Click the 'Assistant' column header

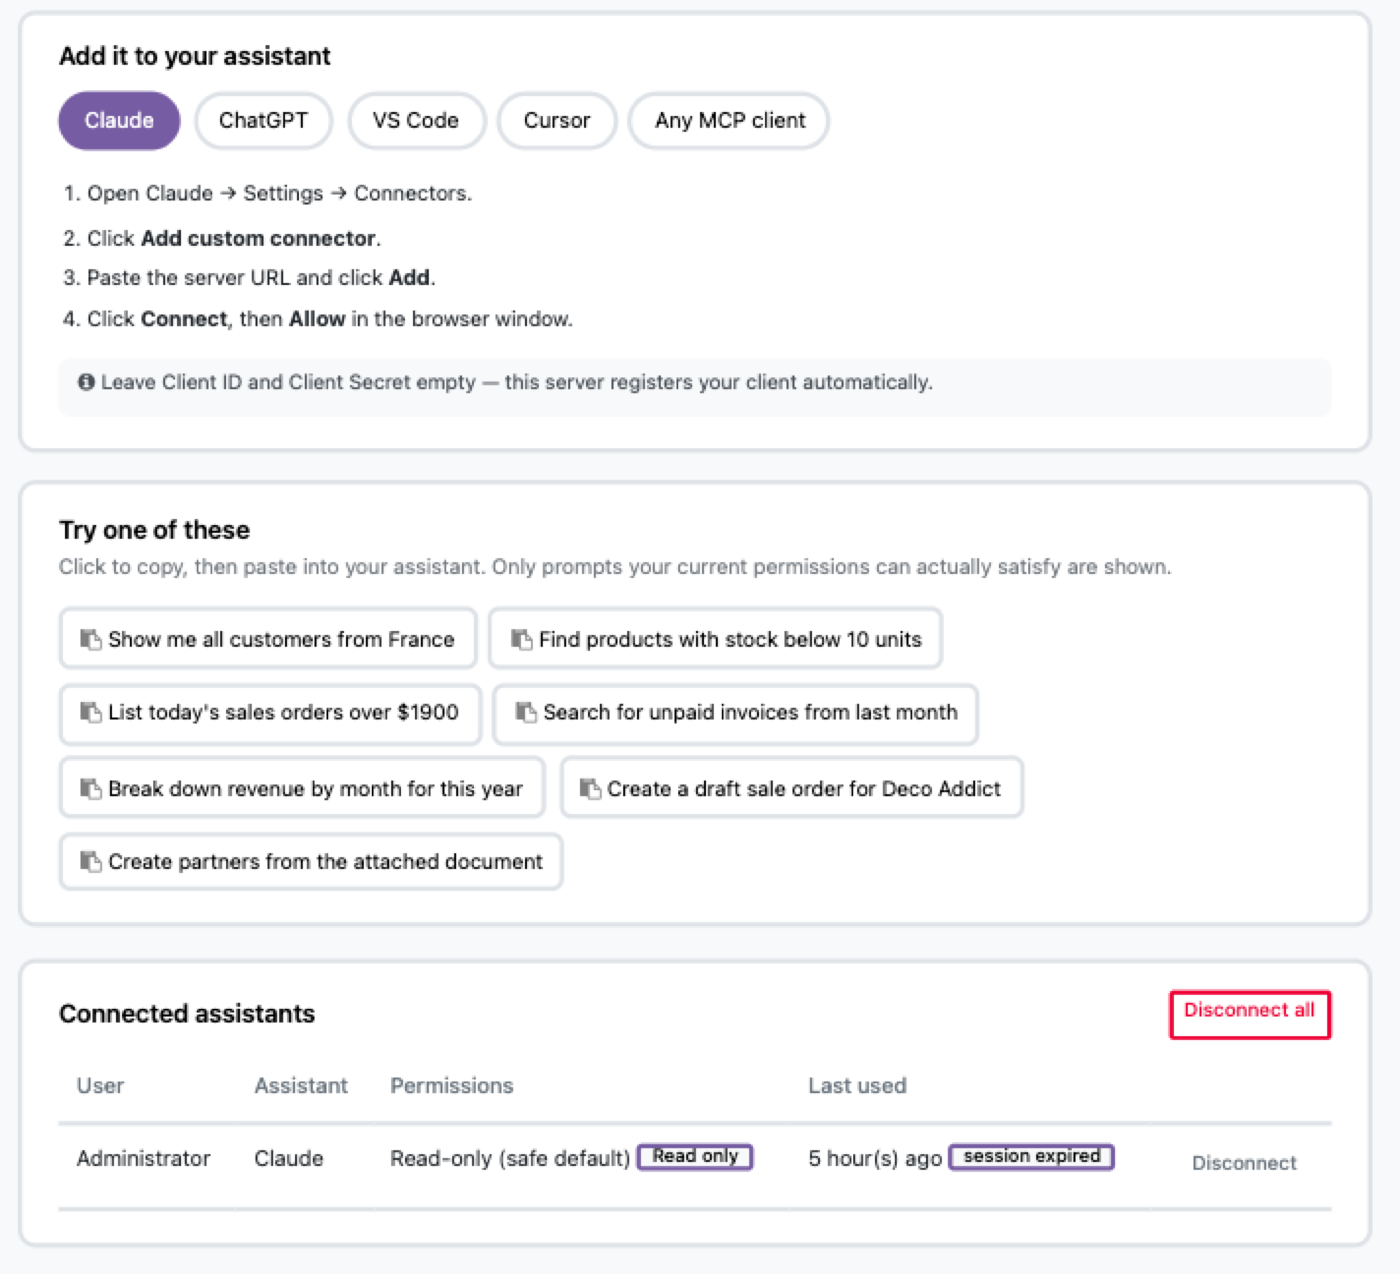(x=301, y=1086)
